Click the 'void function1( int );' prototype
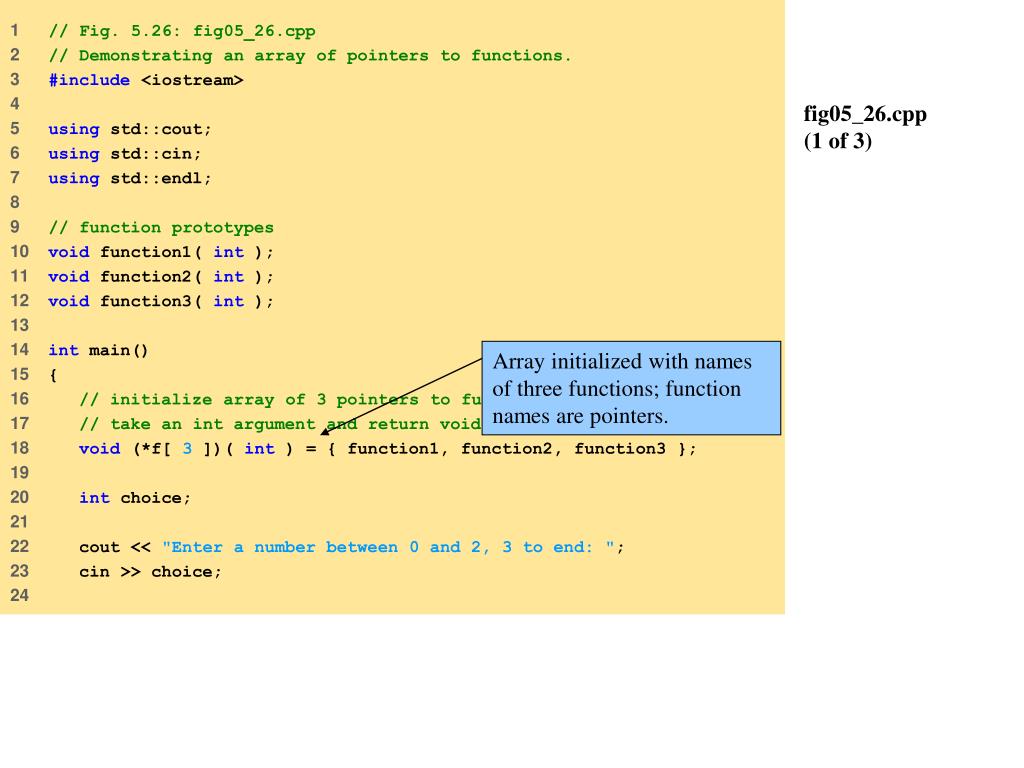 point(161,252)
